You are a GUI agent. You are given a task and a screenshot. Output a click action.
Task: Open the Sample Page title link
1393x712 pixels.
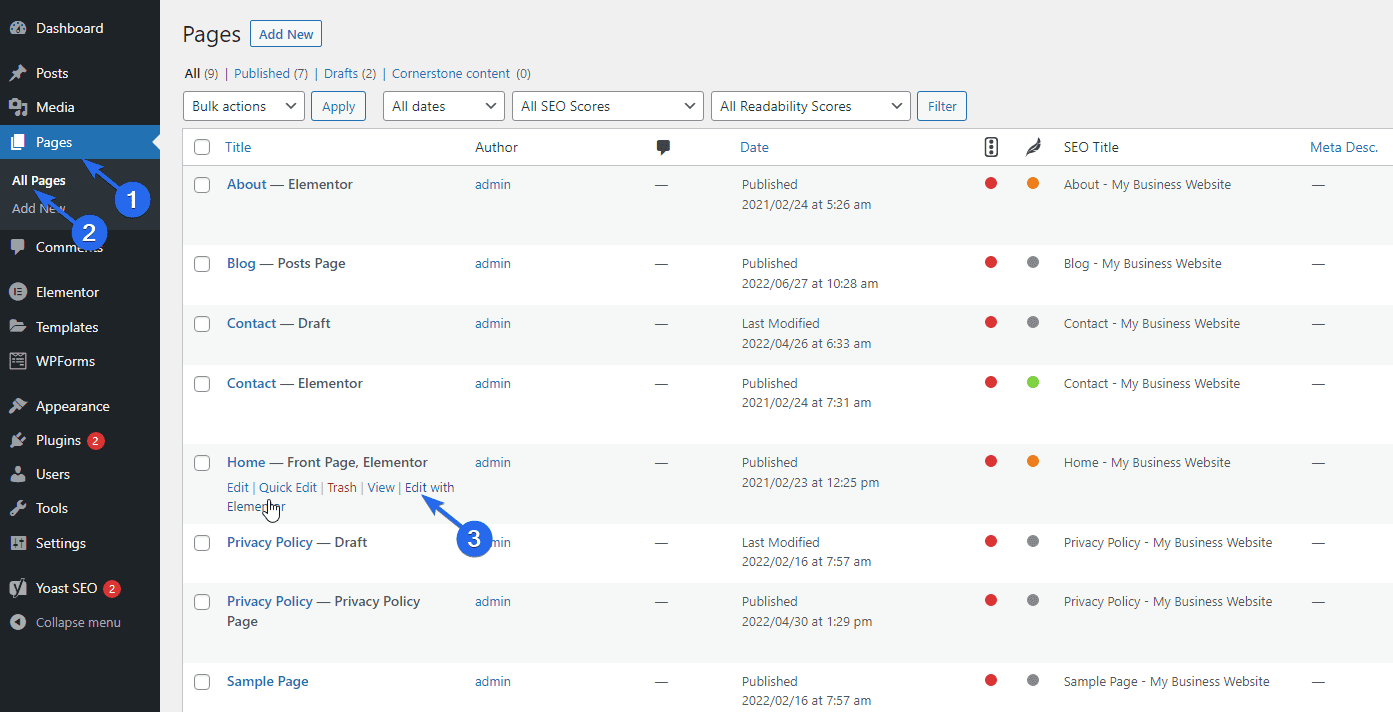(x=268, y=681)
